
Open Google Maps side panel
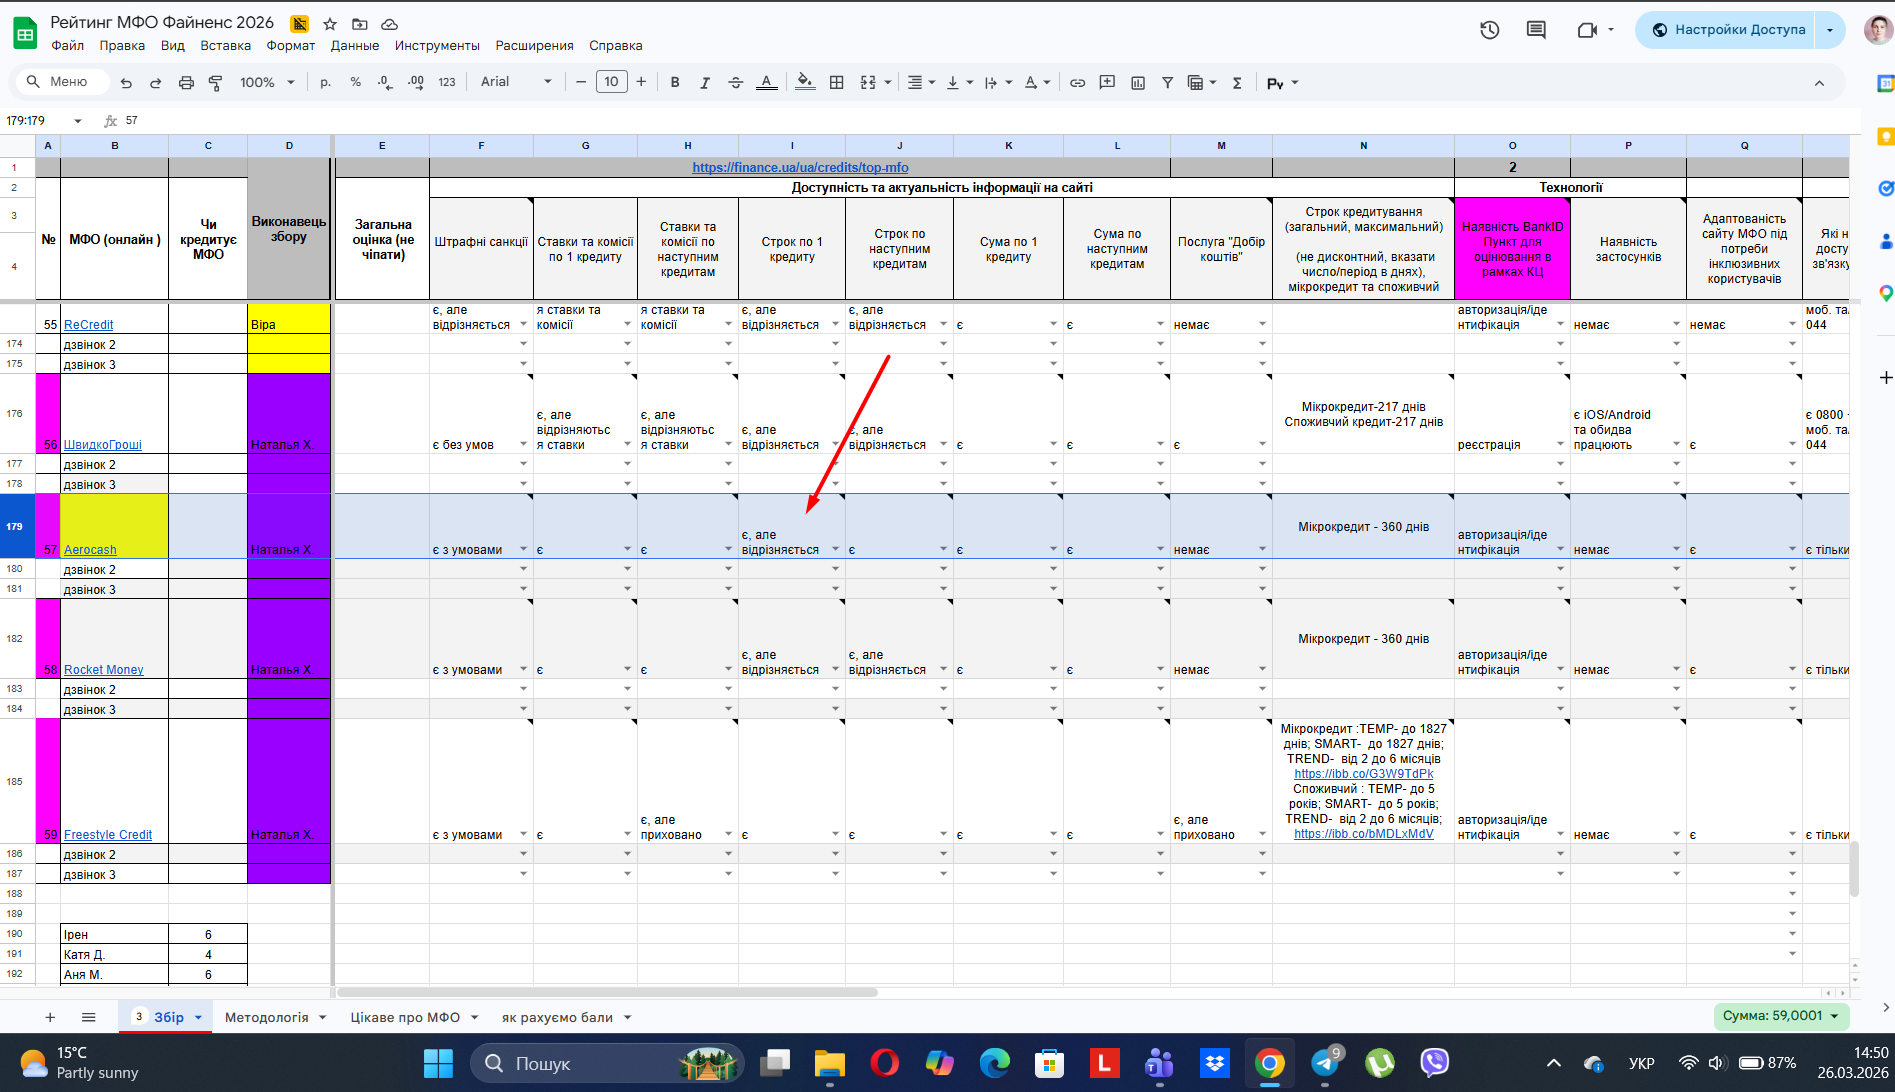[x=1885, y=293]
